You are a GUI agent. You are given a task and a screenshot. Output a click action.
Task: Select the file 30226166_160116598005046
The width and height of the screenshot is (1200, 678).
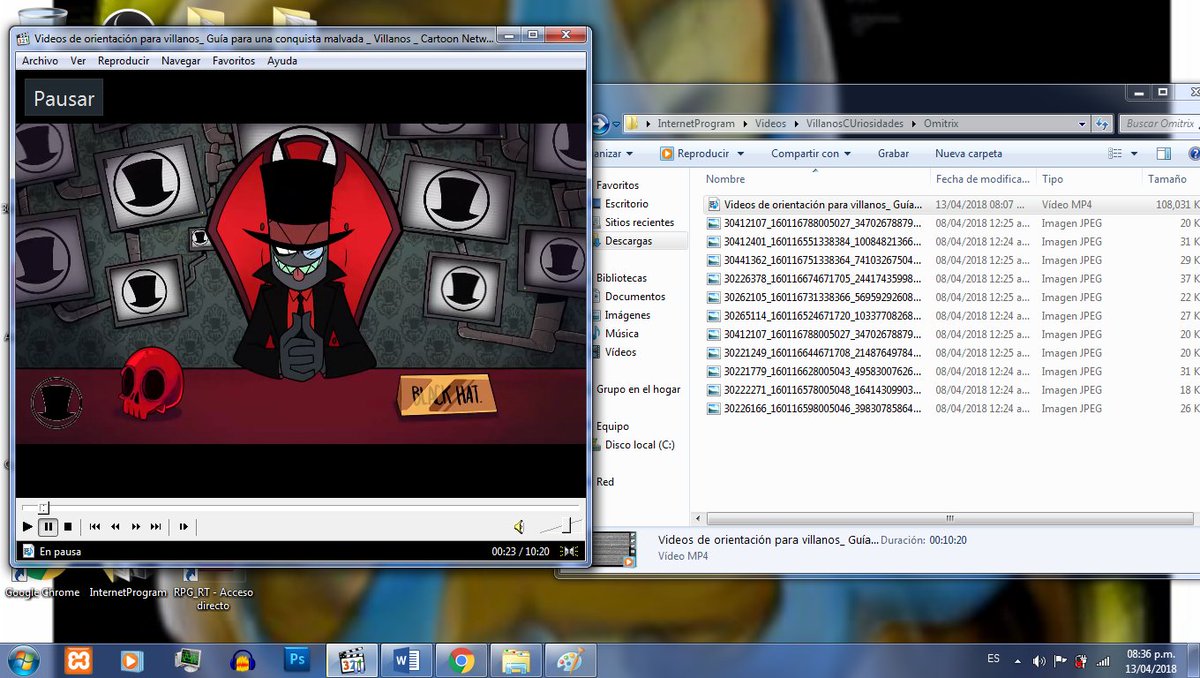950,408
